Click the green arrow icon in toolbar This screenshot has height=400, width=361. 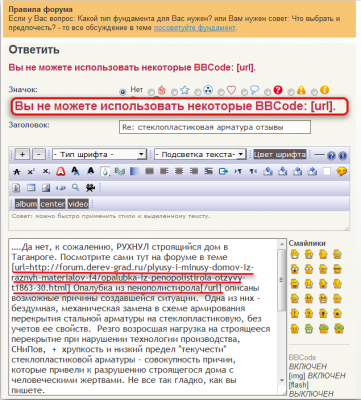(x=223, y=171)
